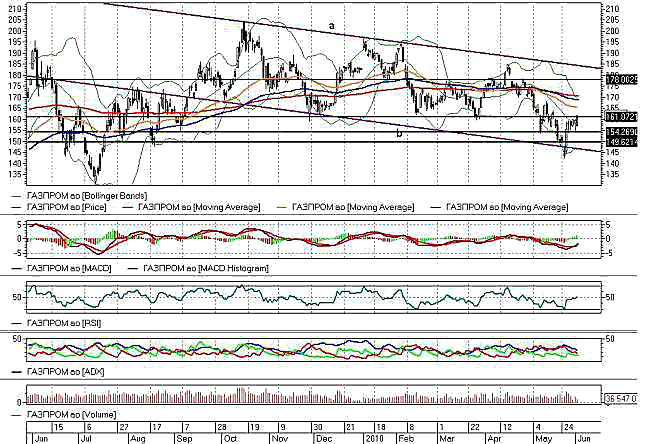
Task: Click the Dec month label
Action: pos(324,438)
